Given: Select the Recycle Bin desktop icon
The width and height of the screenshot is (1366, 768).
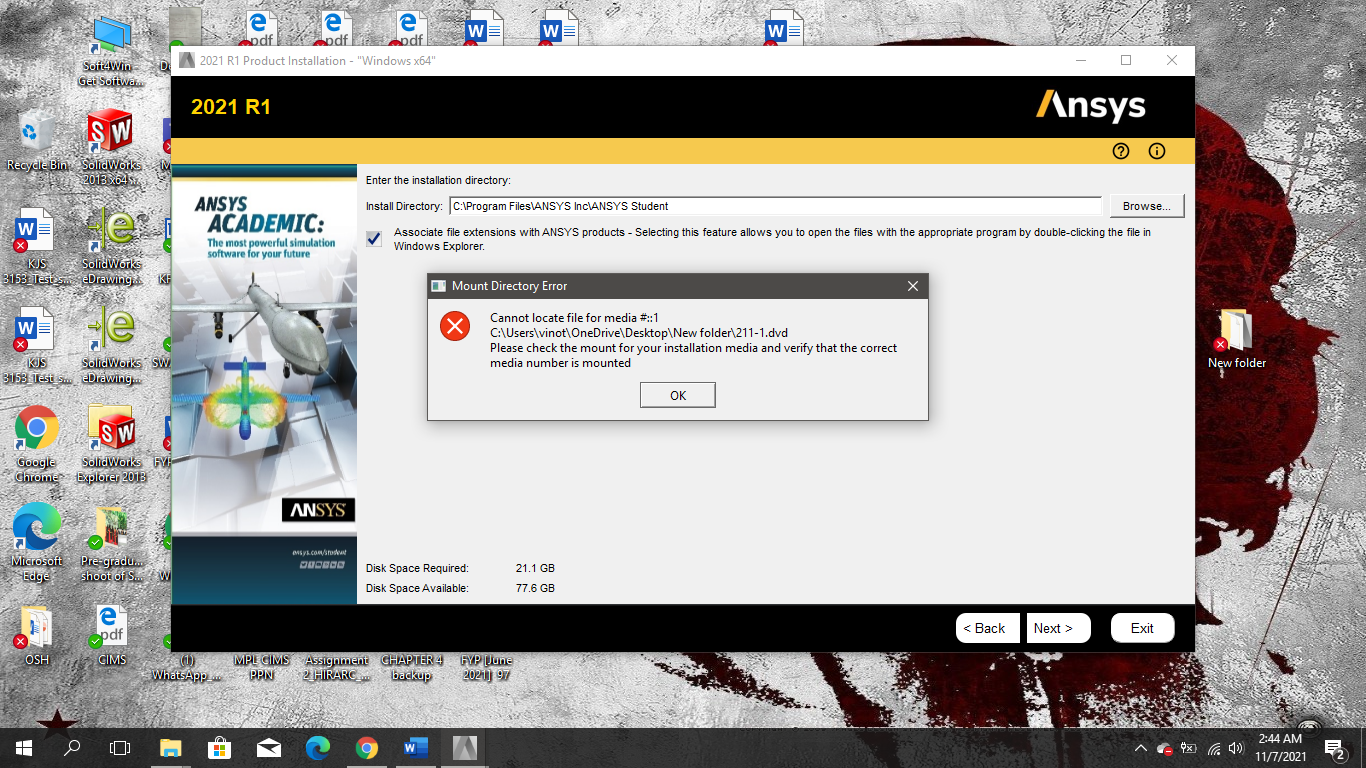Looking at the screenshot, I should [37, 141].
